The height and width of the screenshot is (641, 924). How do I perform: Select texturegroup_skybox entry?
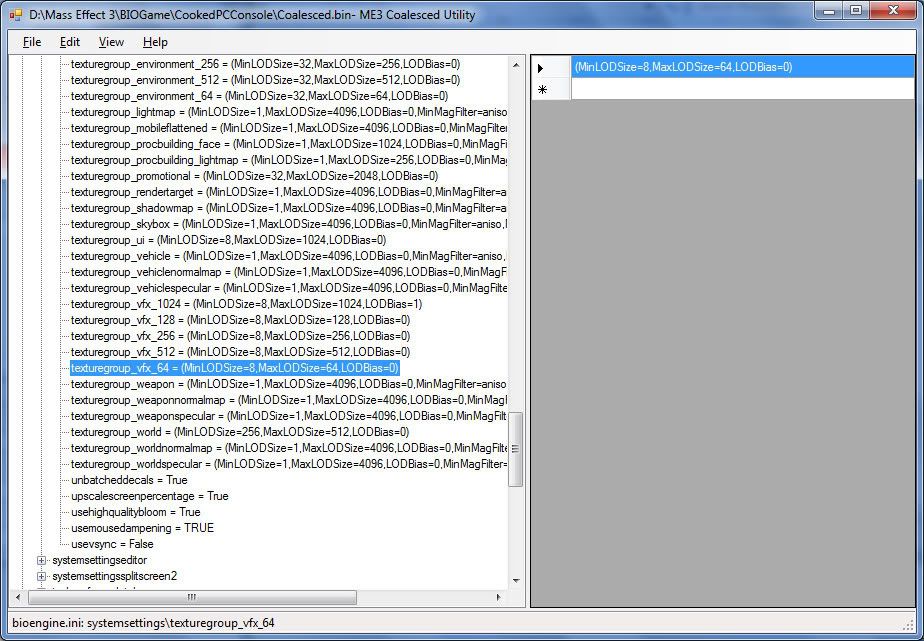point(289,224)
